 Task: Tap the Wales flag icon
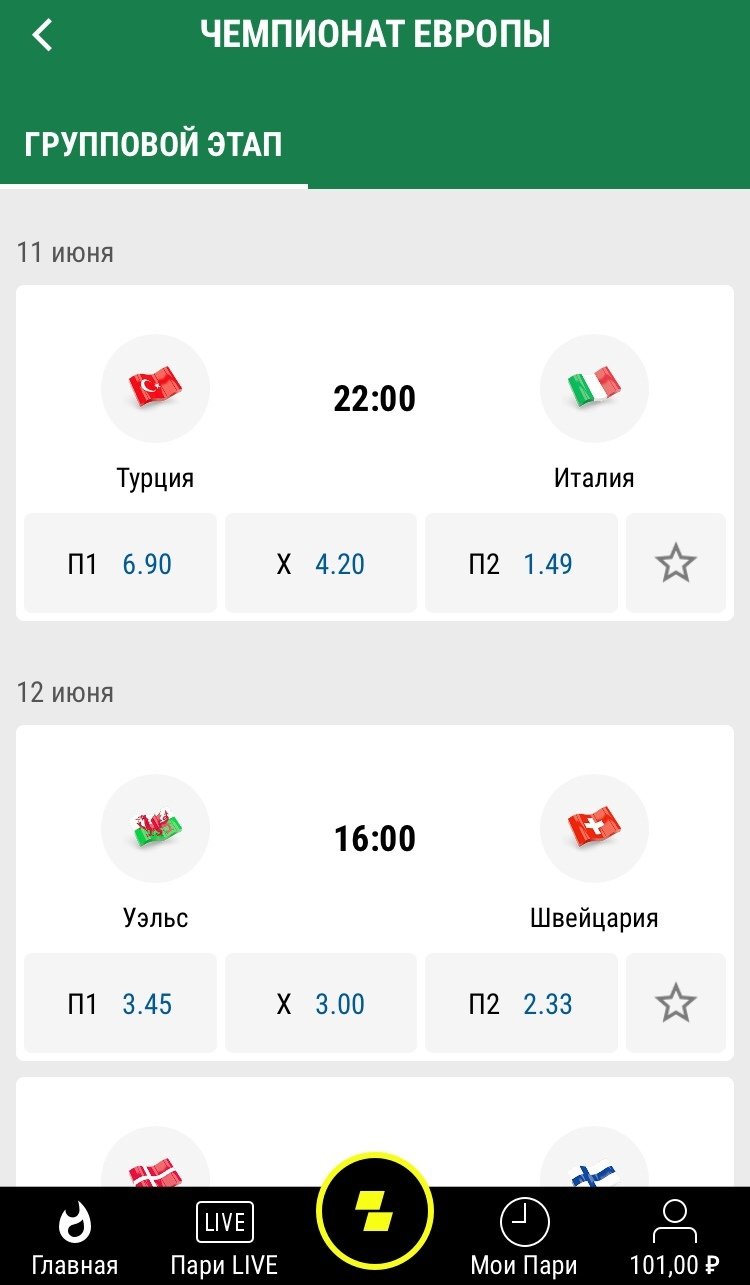(x=155, y=828)
